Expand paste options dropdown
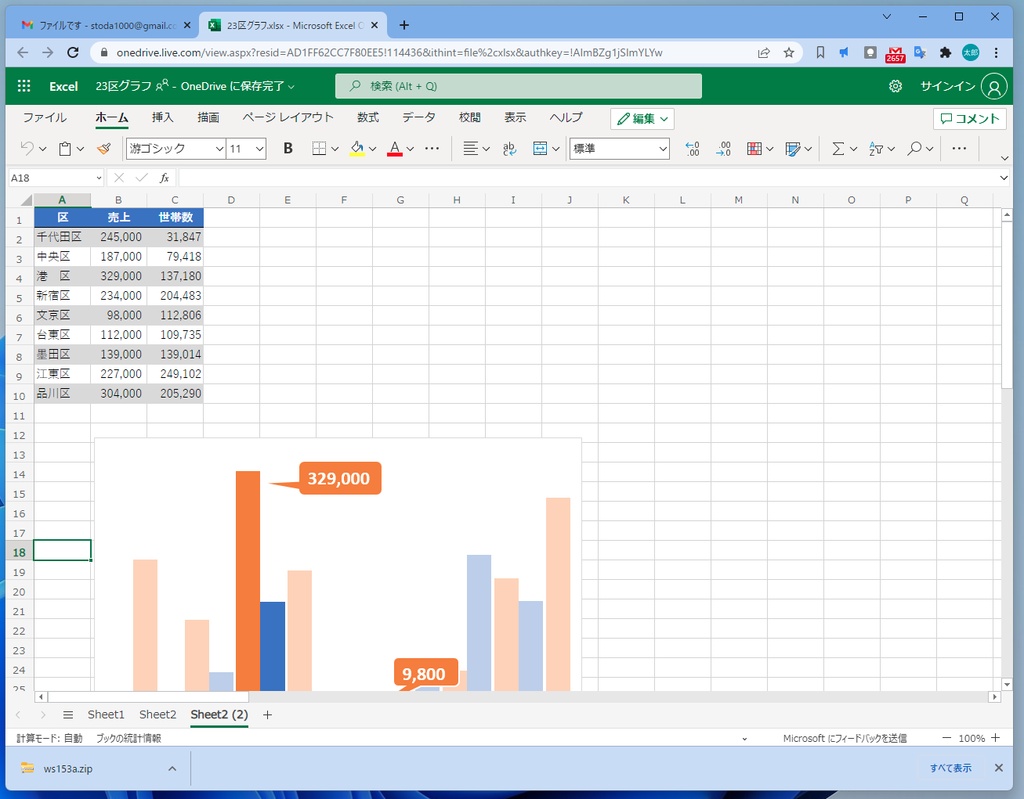Screen dimensions: 1024x799 [80, 149]
